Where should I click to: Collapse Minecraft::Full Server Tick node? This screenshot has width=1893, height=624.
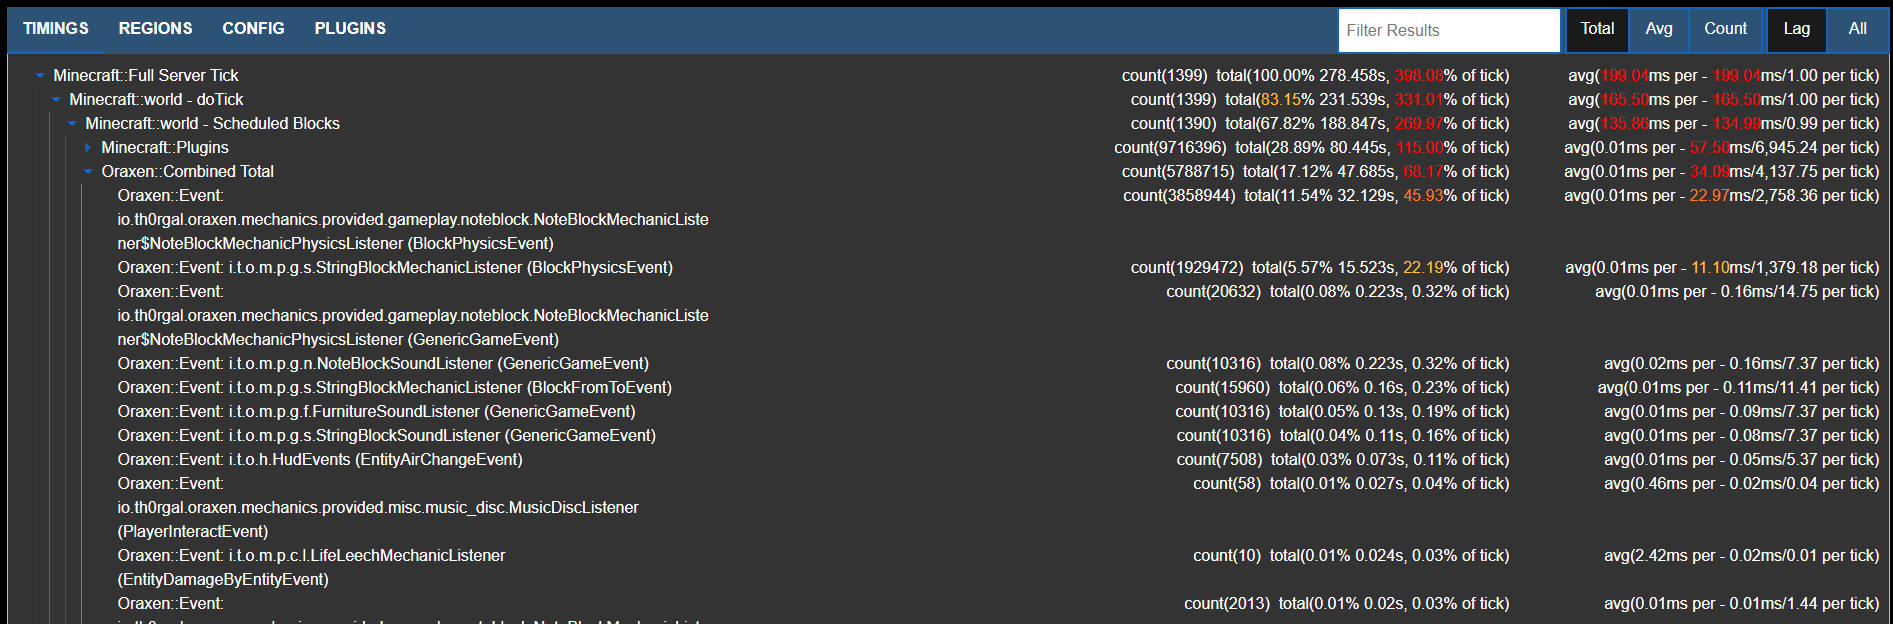[x=40, y=76]
